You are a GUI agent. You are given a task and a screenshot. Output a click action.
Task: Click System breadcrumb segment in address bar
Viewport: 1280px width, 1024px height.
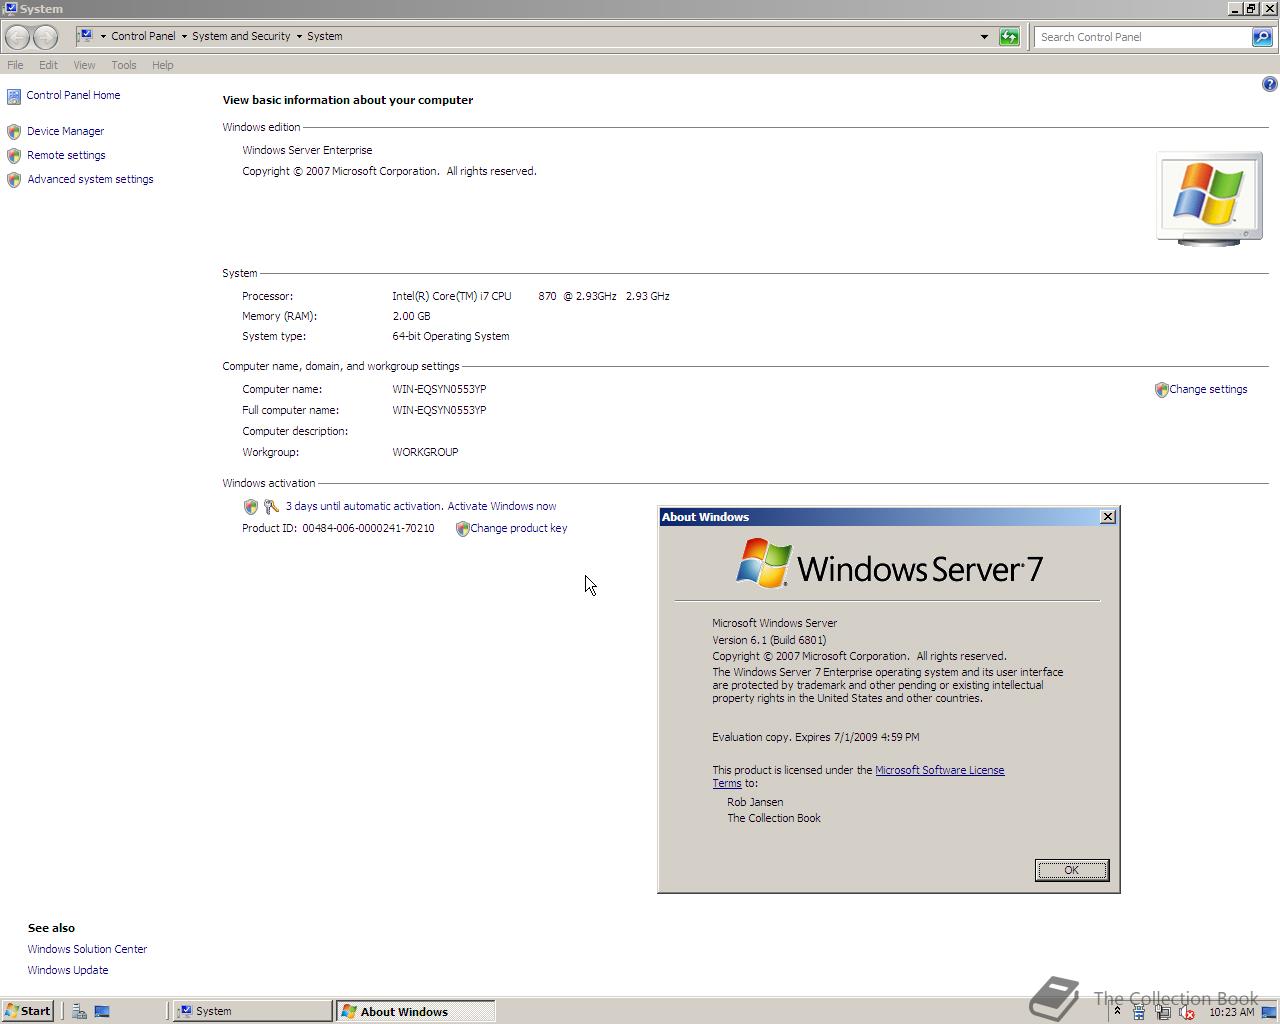(x=324, y=36)
